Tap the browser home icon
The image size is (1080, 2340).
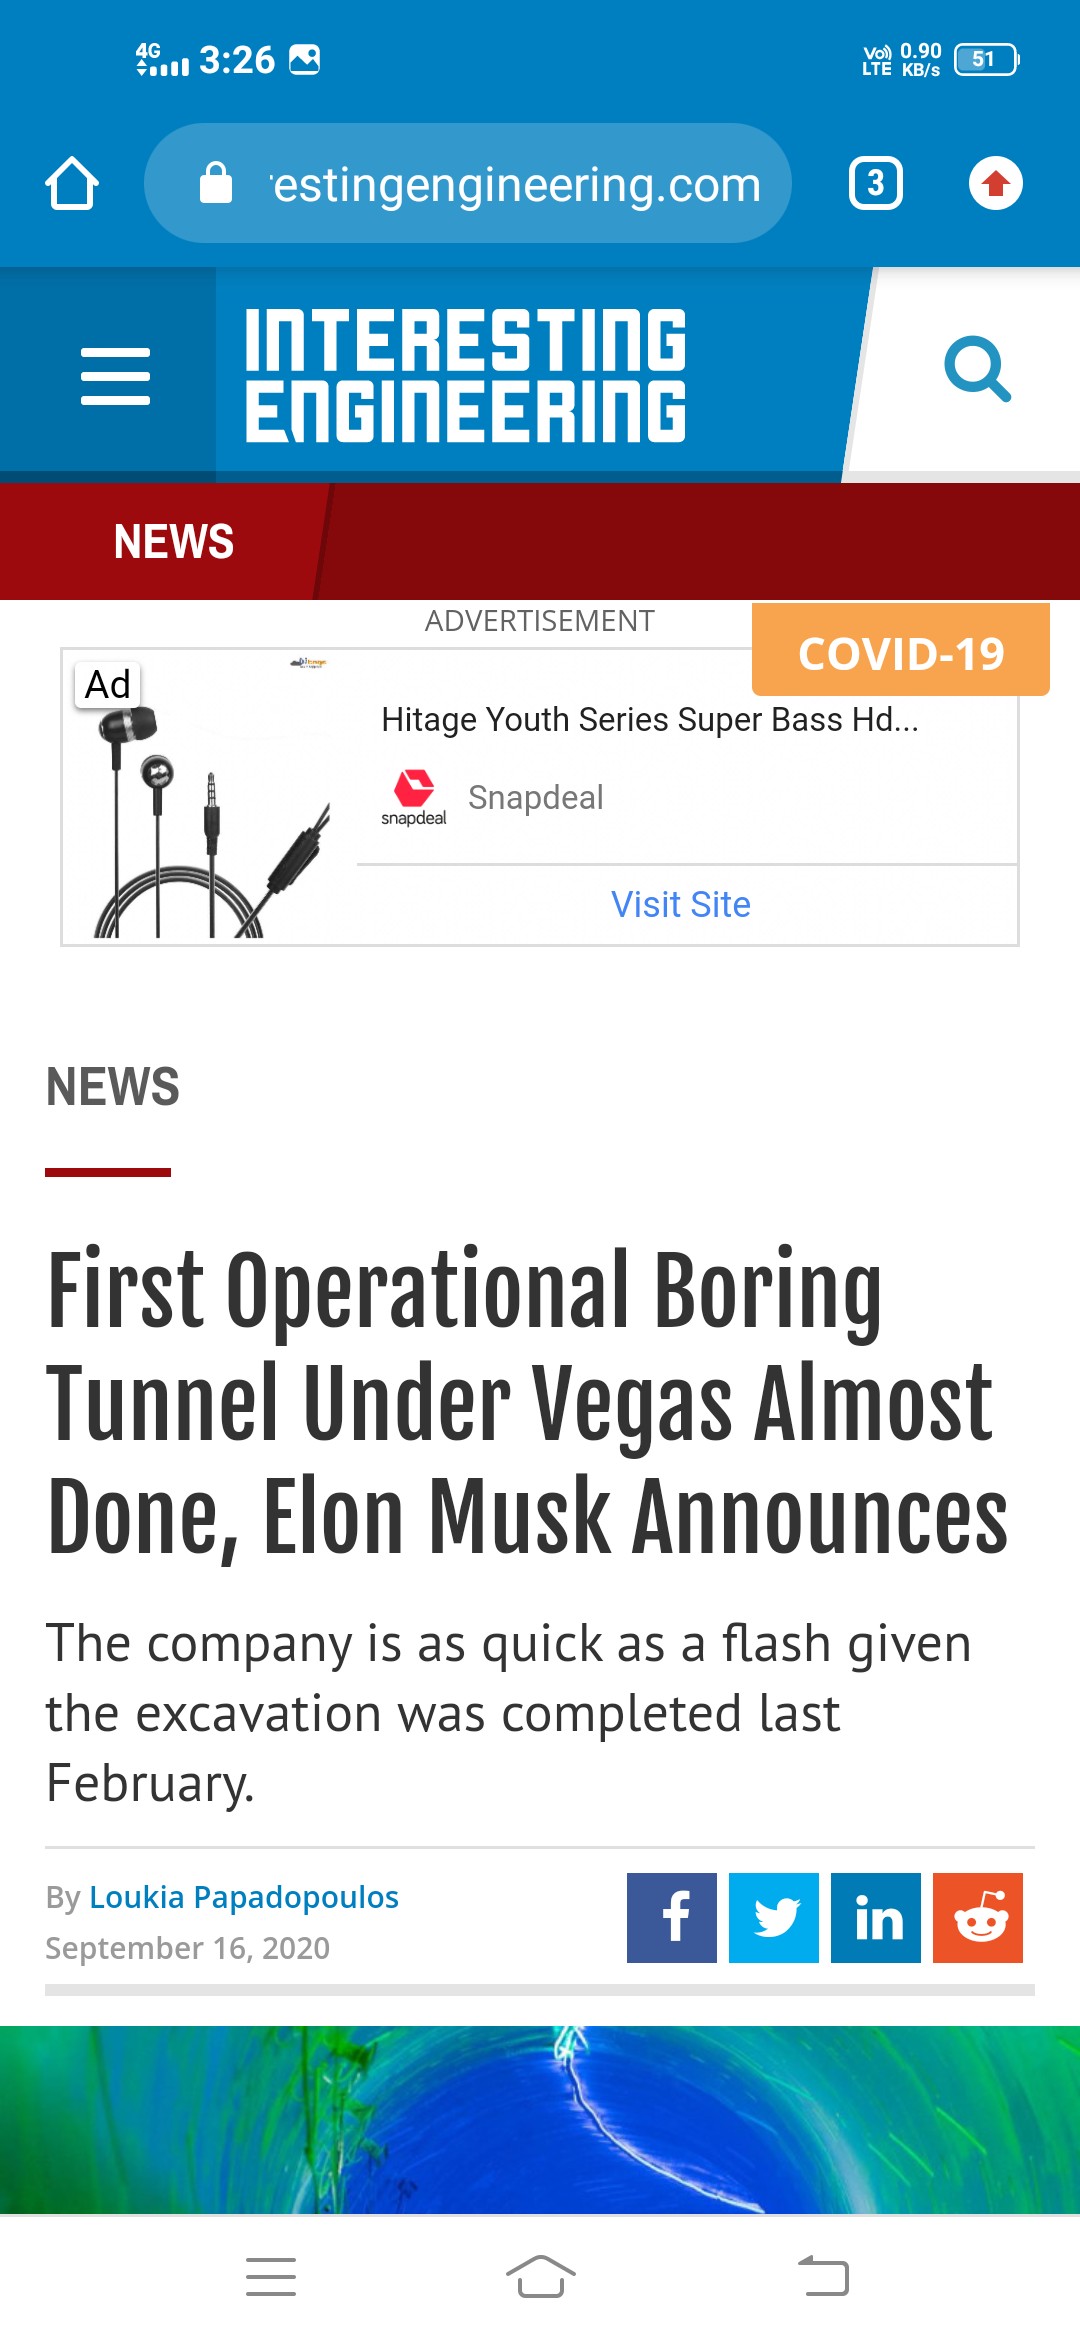pyautogui.click(x=72, y=184)
